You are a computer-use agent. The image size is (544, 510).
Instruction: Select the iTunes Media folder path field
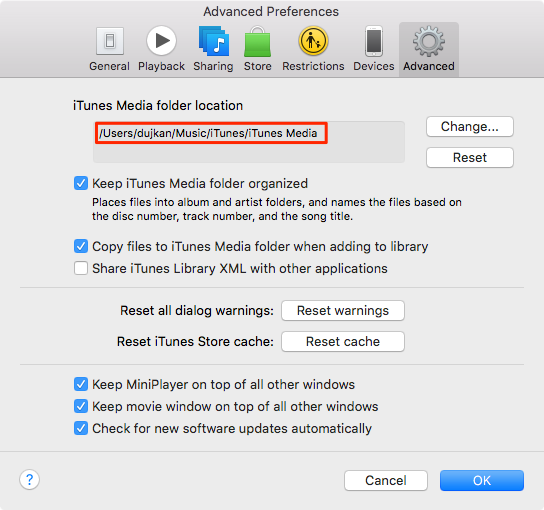point(249,142)
